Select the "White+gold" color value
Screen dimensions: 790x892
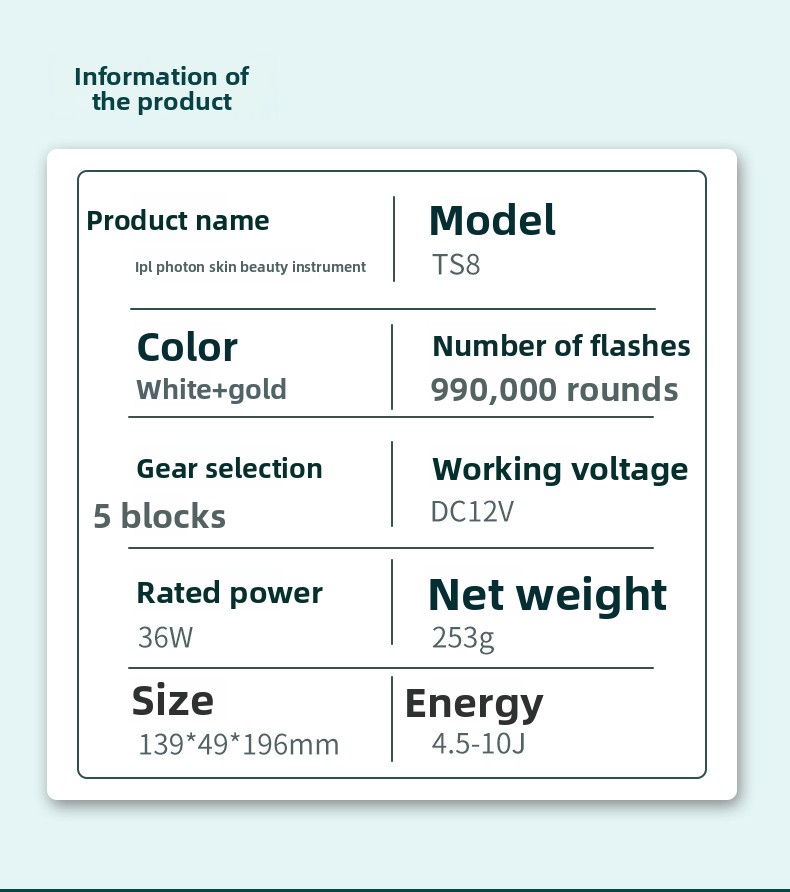211,389
